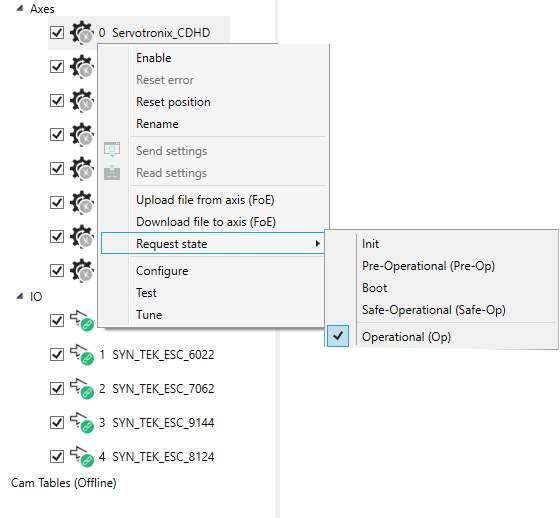Collapse the IO tree node

tap(20, 296)
